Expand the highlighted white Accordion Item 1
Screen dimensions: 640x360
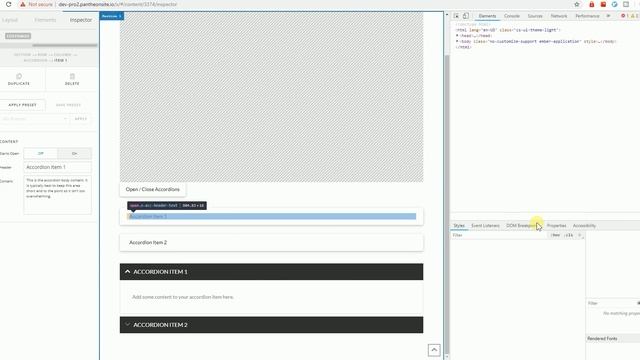[271, 216]
